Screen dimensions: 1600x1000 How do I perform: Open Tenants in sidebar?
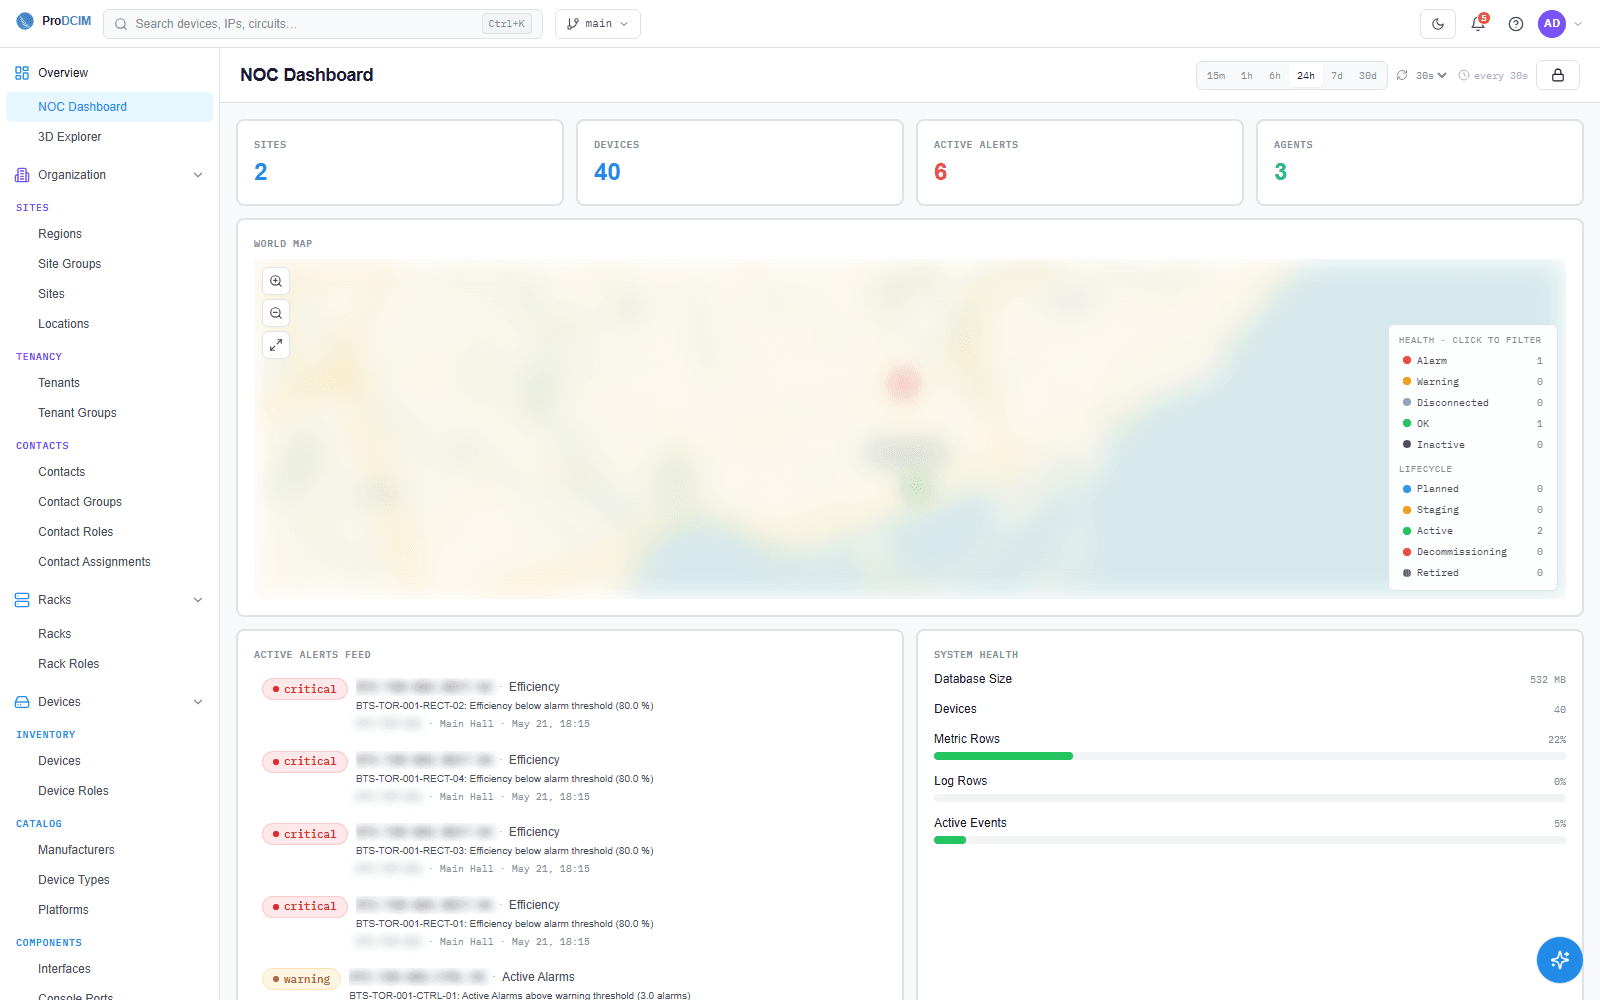(109, 383)
